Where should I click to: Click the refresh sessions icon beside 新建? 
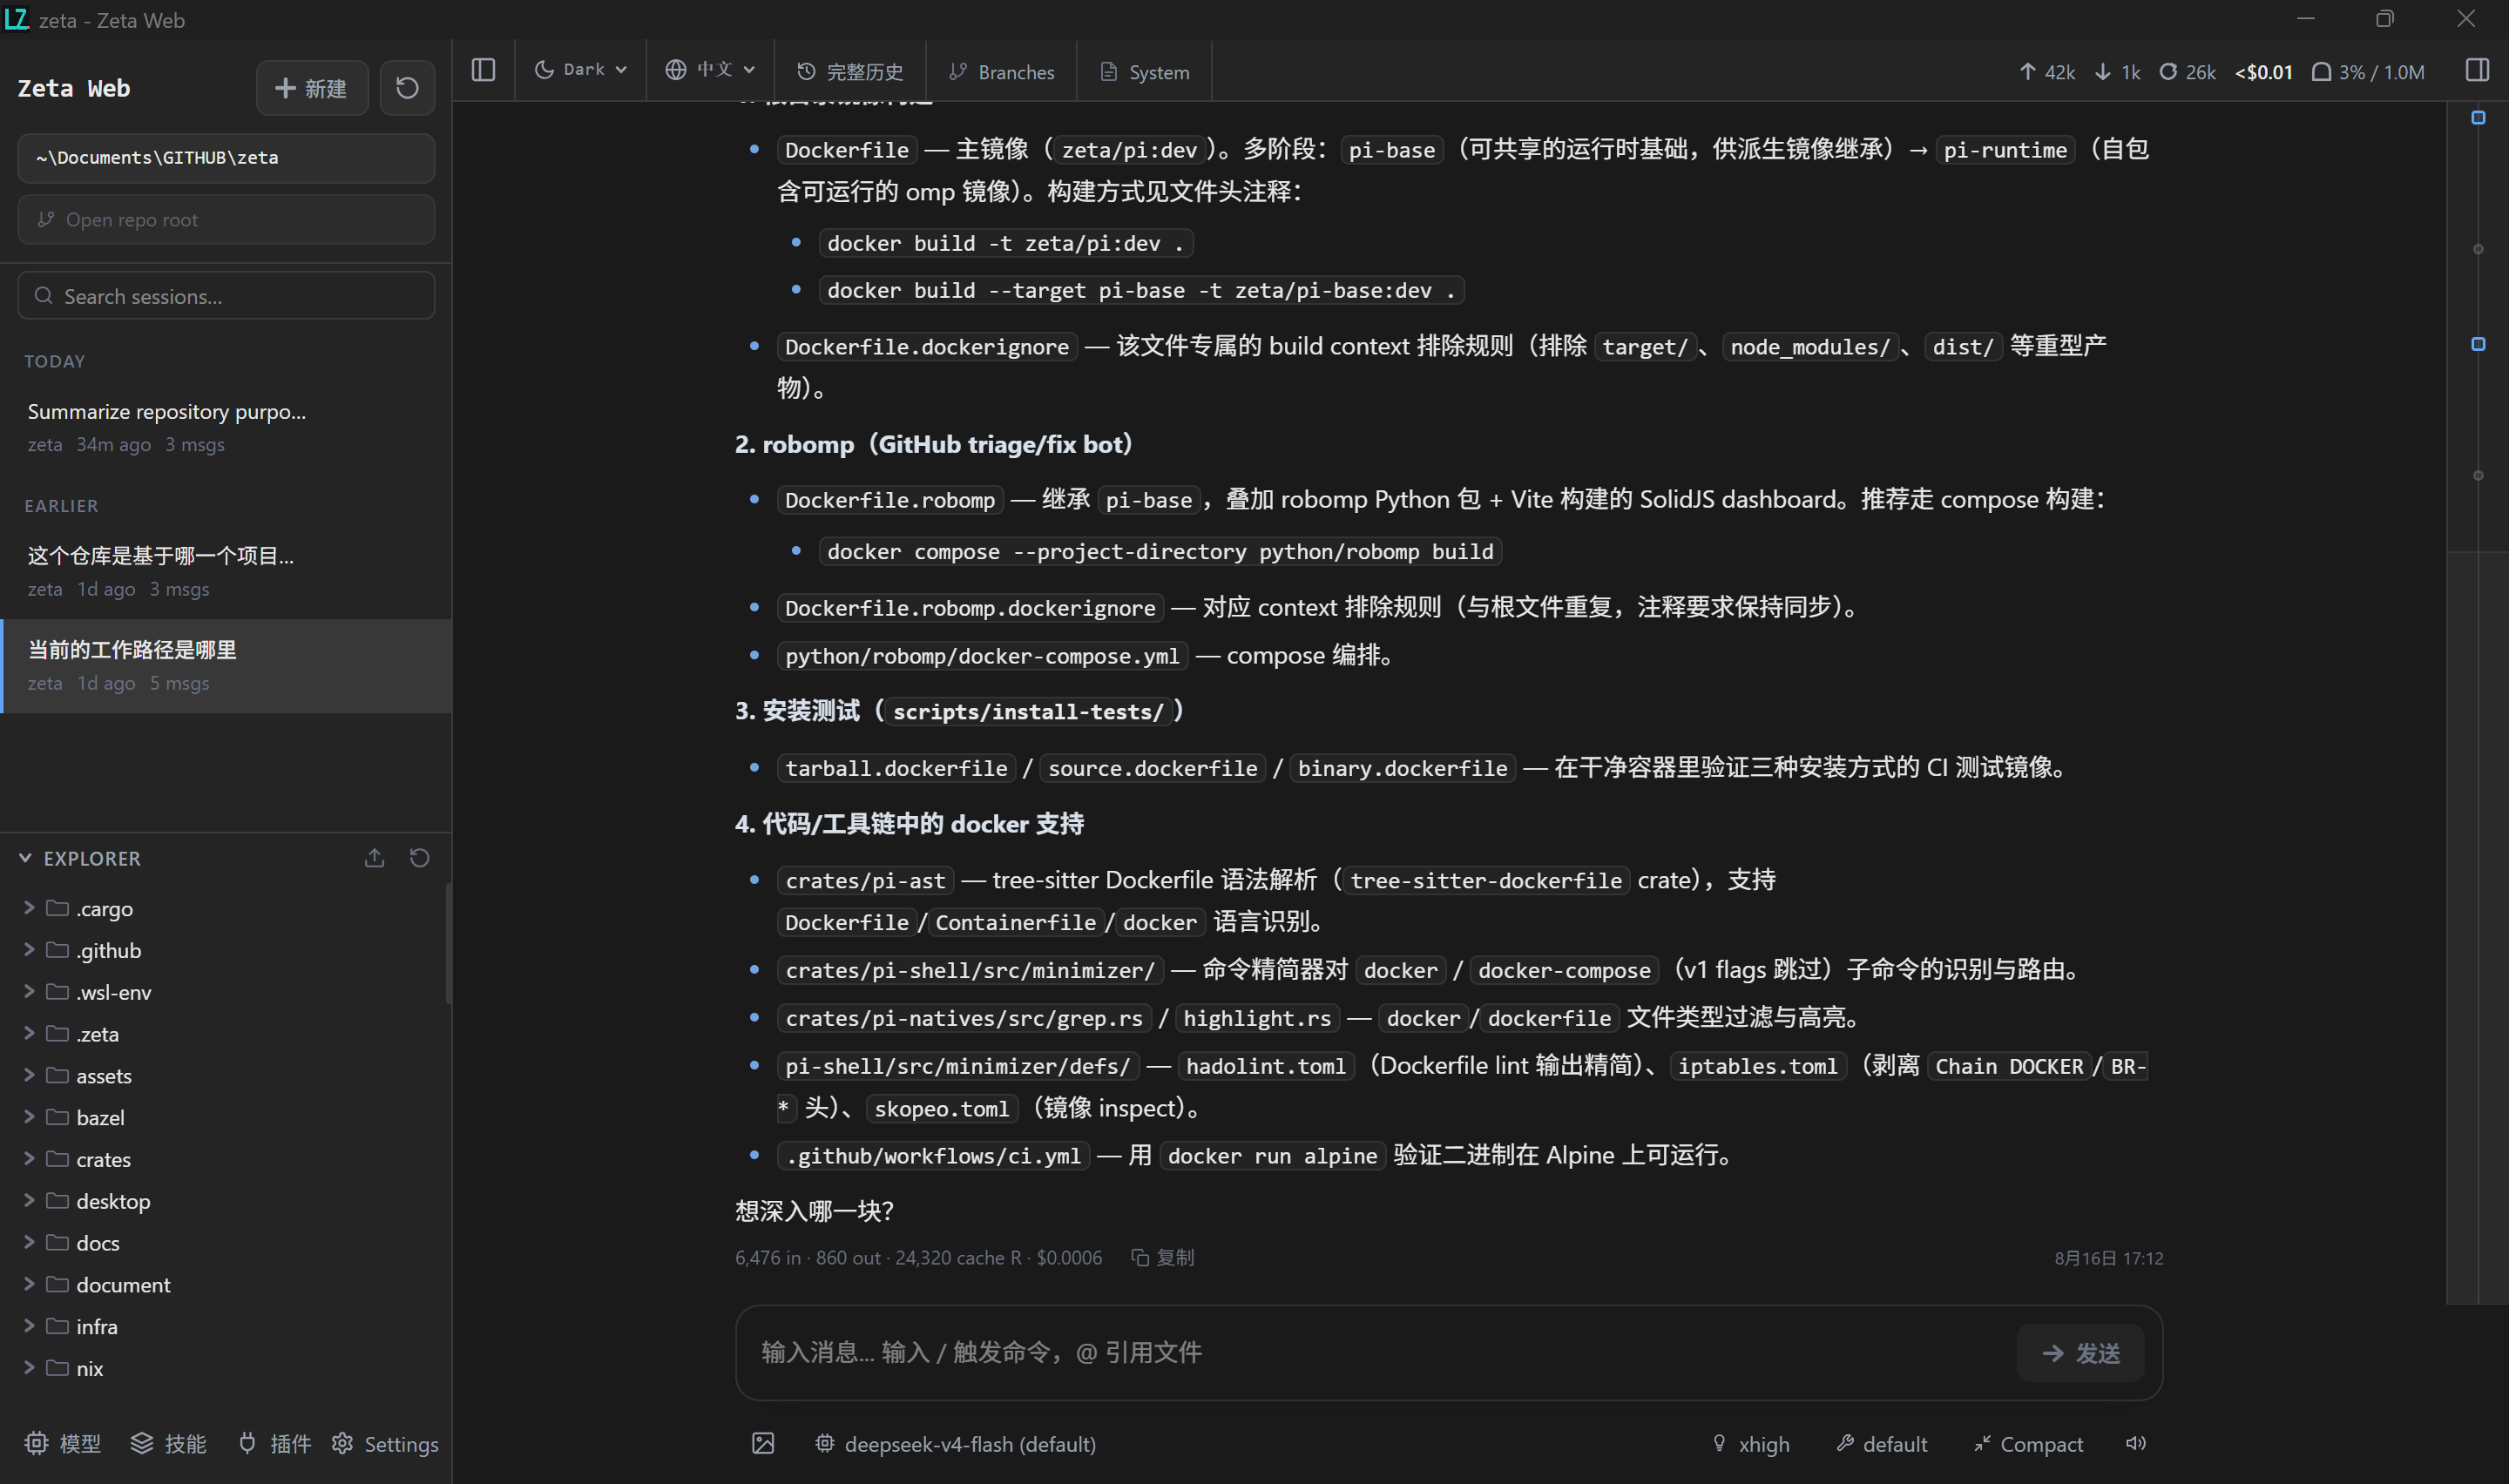[x=407, y=88]
